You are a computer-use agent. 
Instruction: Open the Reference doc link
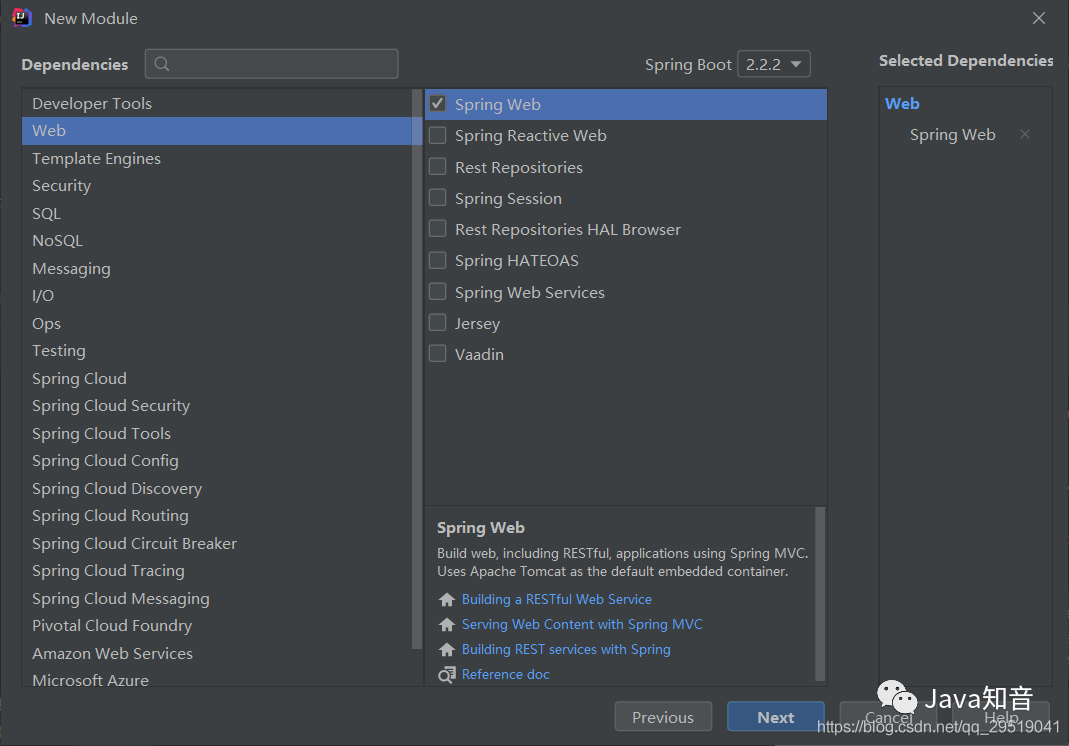tap(505, 674)
